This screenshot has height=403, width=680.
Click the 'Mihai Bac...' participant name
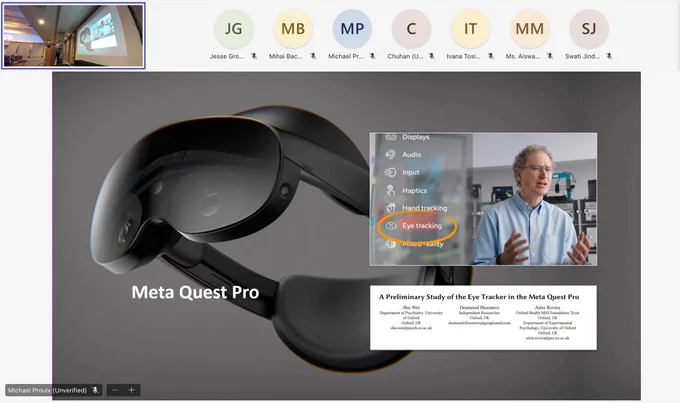click(285, 56)
